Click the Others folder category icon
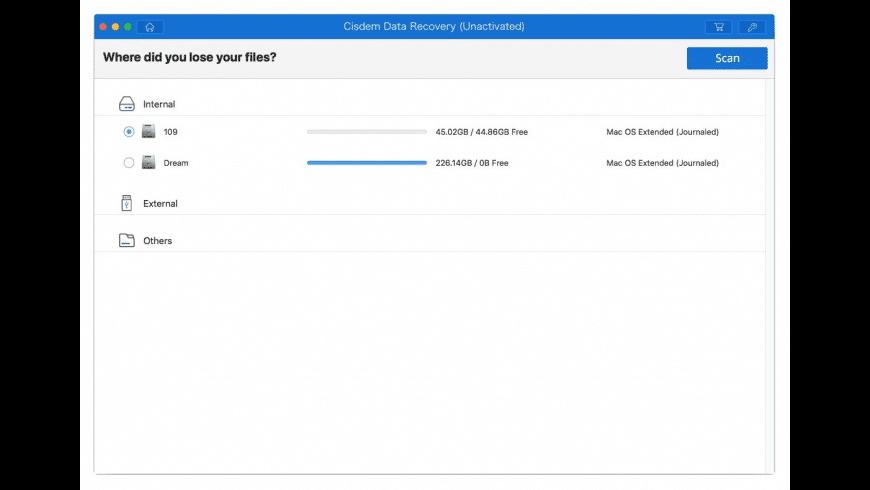 click(127, 240)
